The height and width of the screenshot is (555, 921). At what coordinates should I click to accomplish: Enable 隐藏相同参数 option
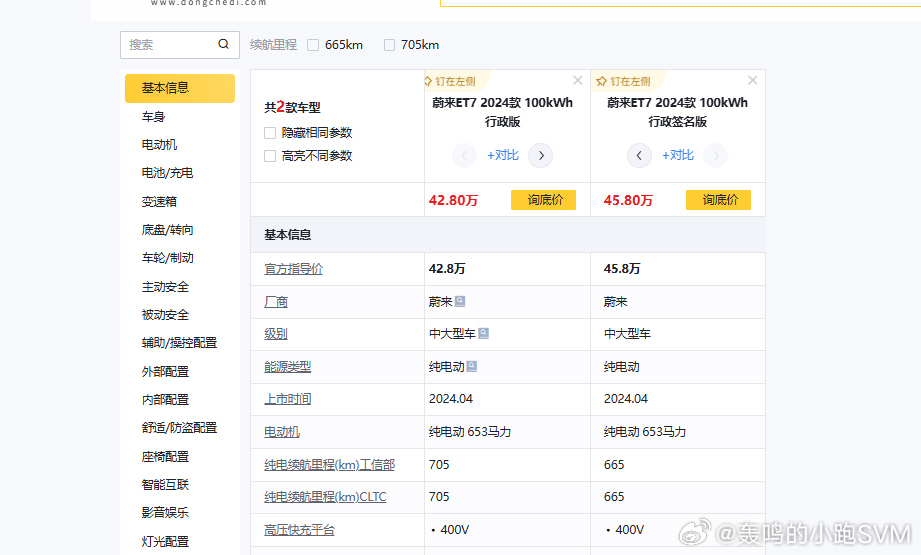(x=270, y=133)
